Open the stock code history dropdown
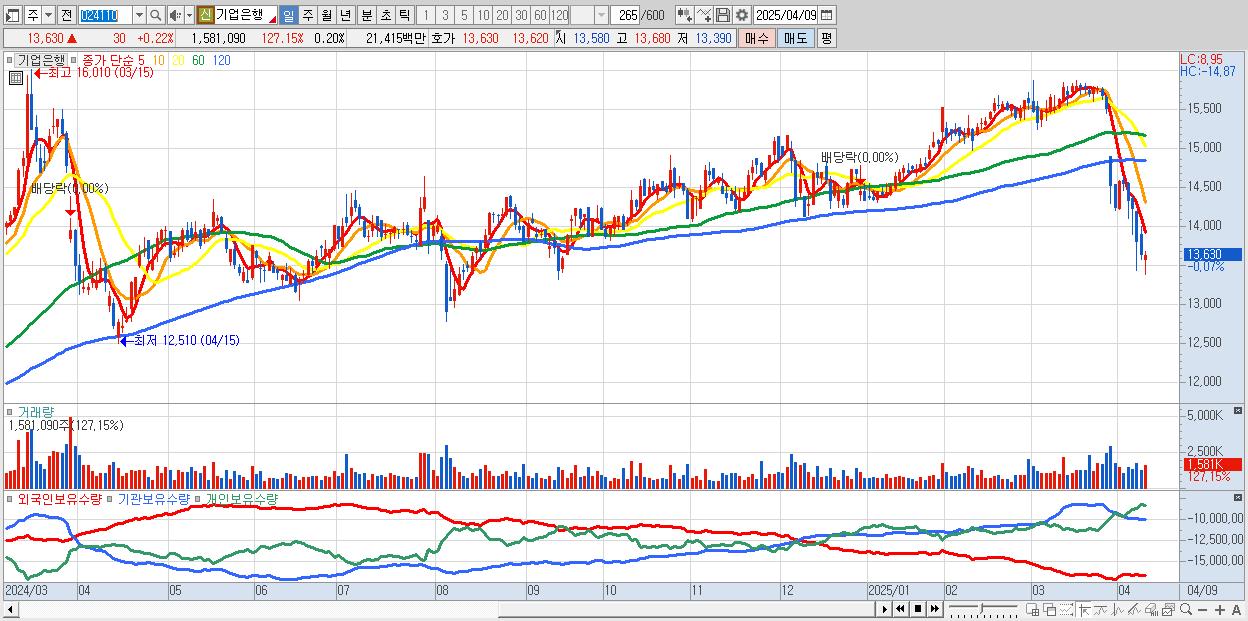Image resolution: width=1248 pixels, height=621 pixels. coord(139,15)
